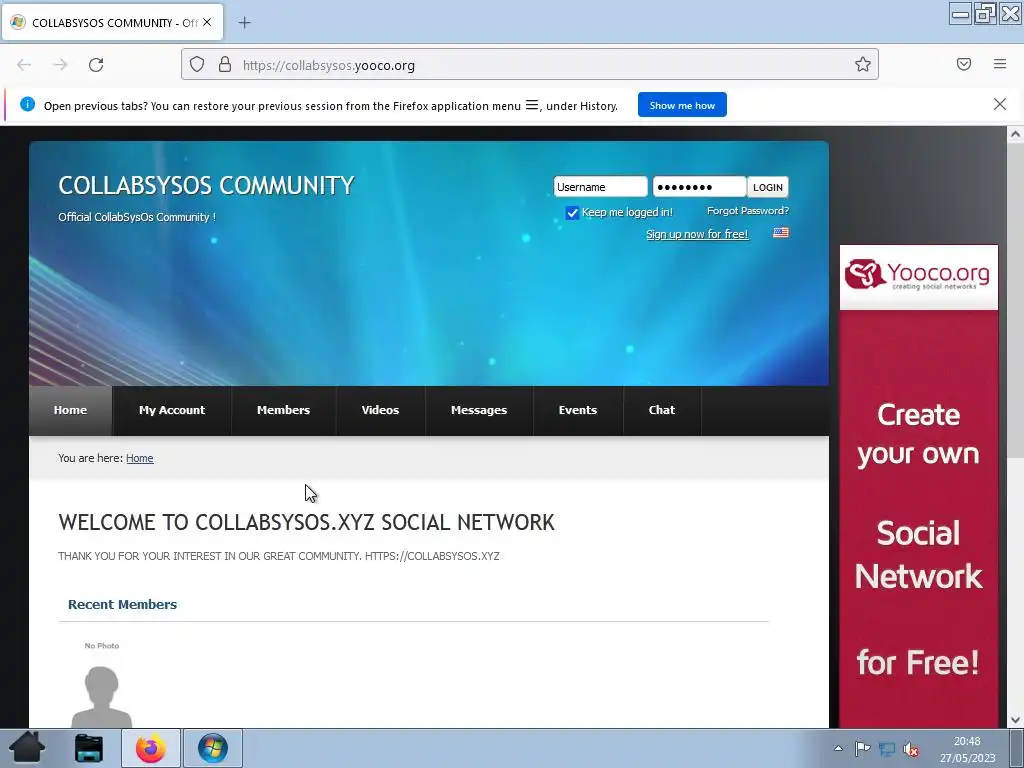
Task: Click Show me how button
Action: coord(682,105)
